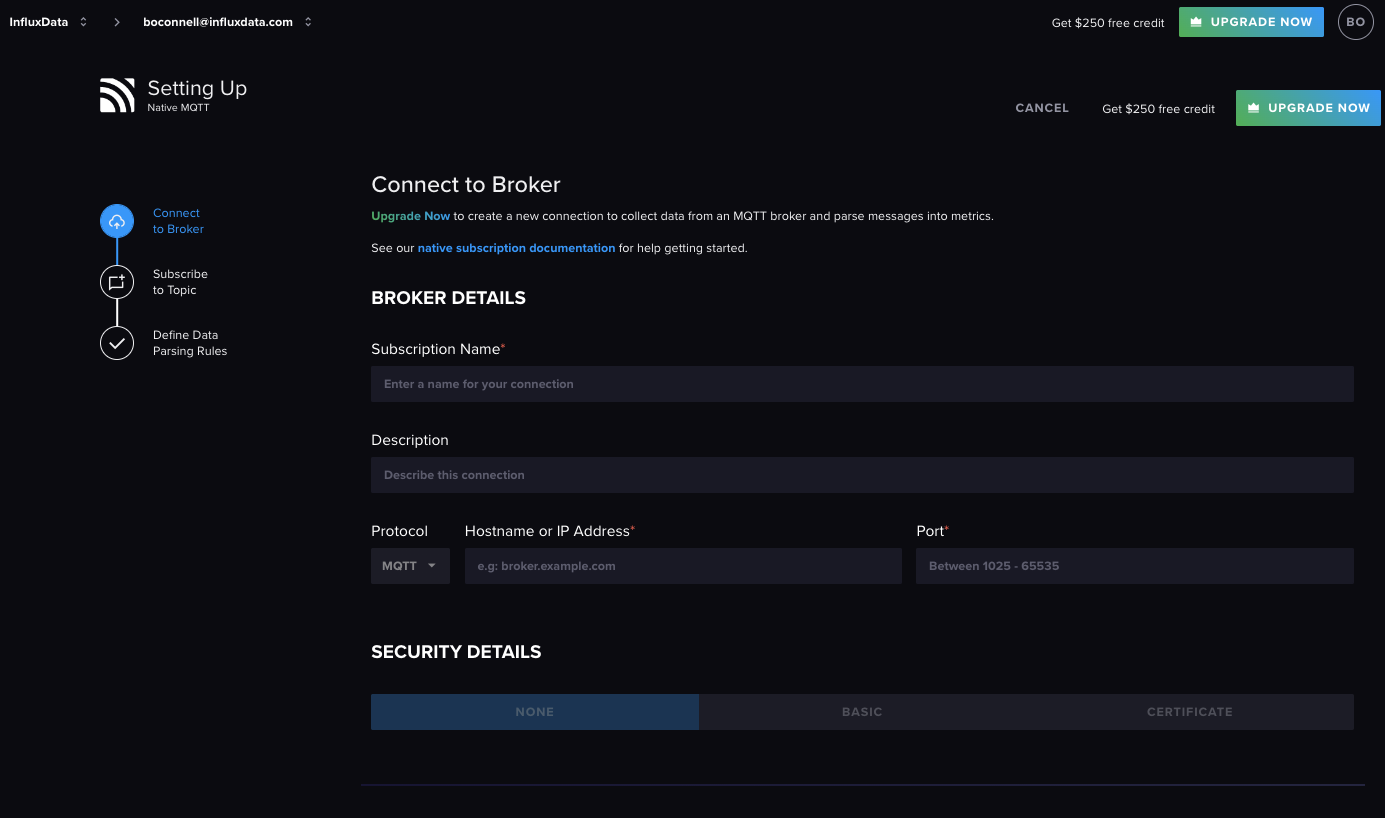Click the Hostname or IP Address field
Viewport: 1385px width, 818px height.
click(x=682, y=565)
